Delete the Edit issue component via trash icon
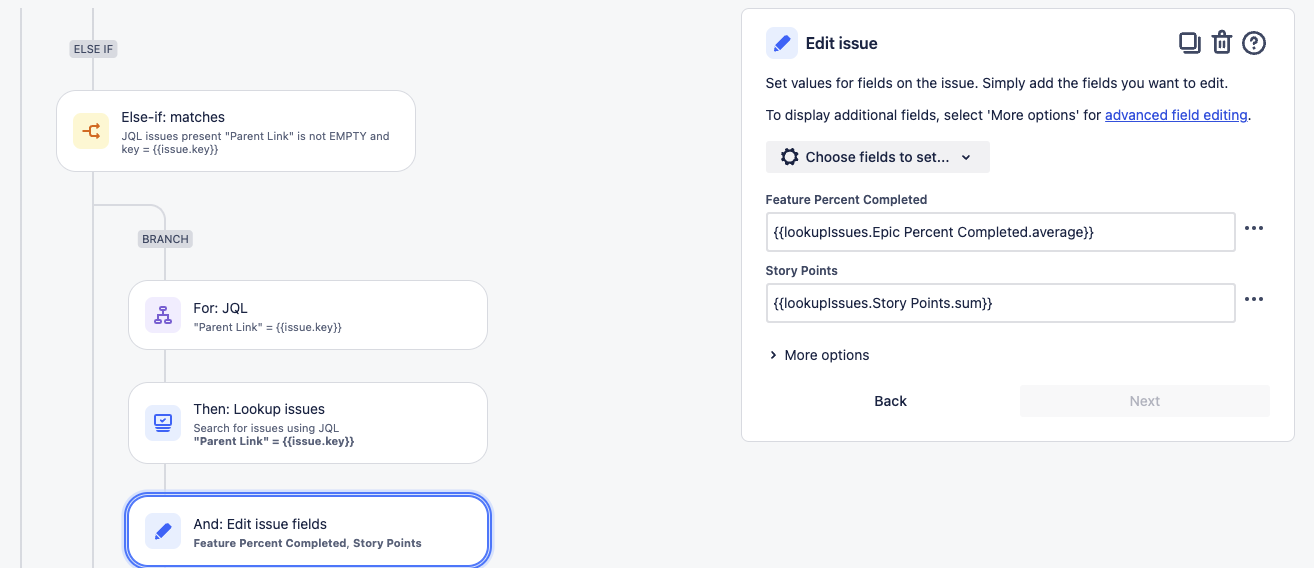This screenshot has height=568, width=1314. (x=1221, y=43)
